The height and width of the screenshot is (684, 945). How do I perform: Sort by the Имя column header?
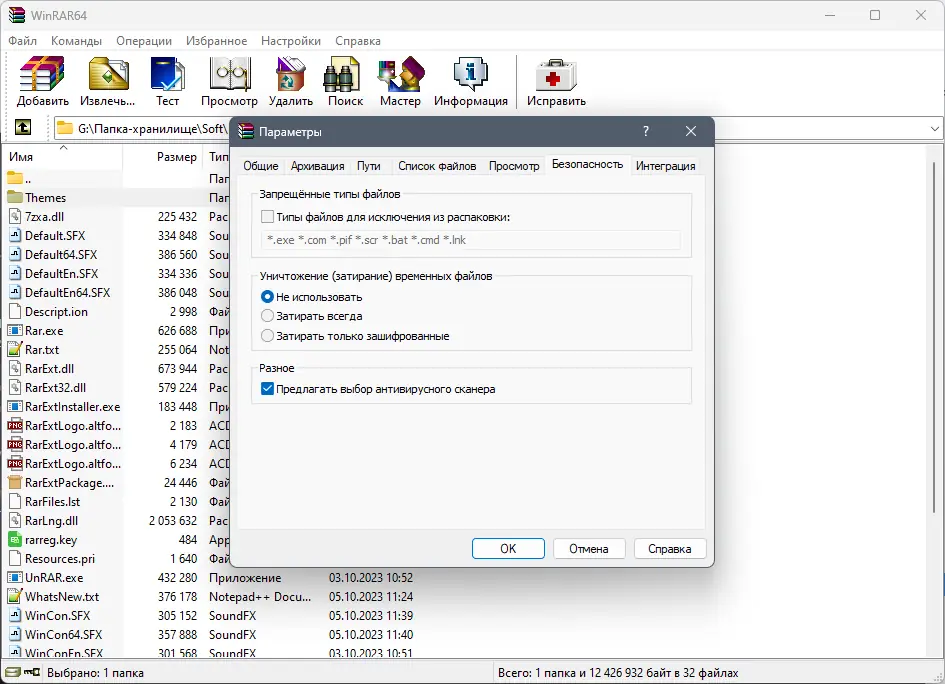(63, 157)
